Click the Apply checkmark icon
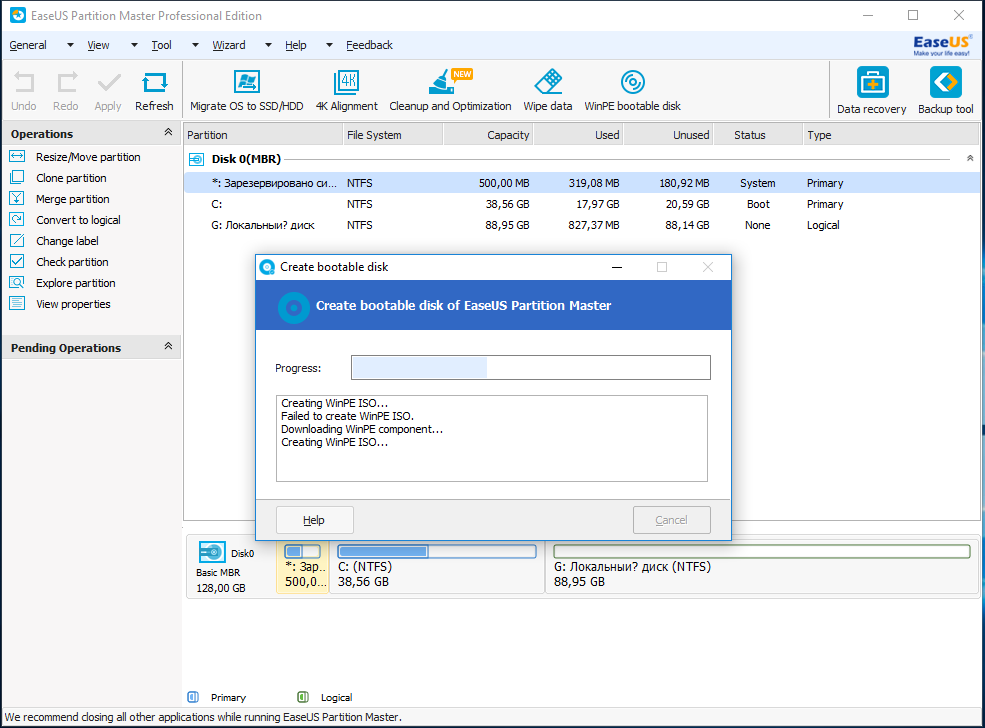 tap(109, 83)
